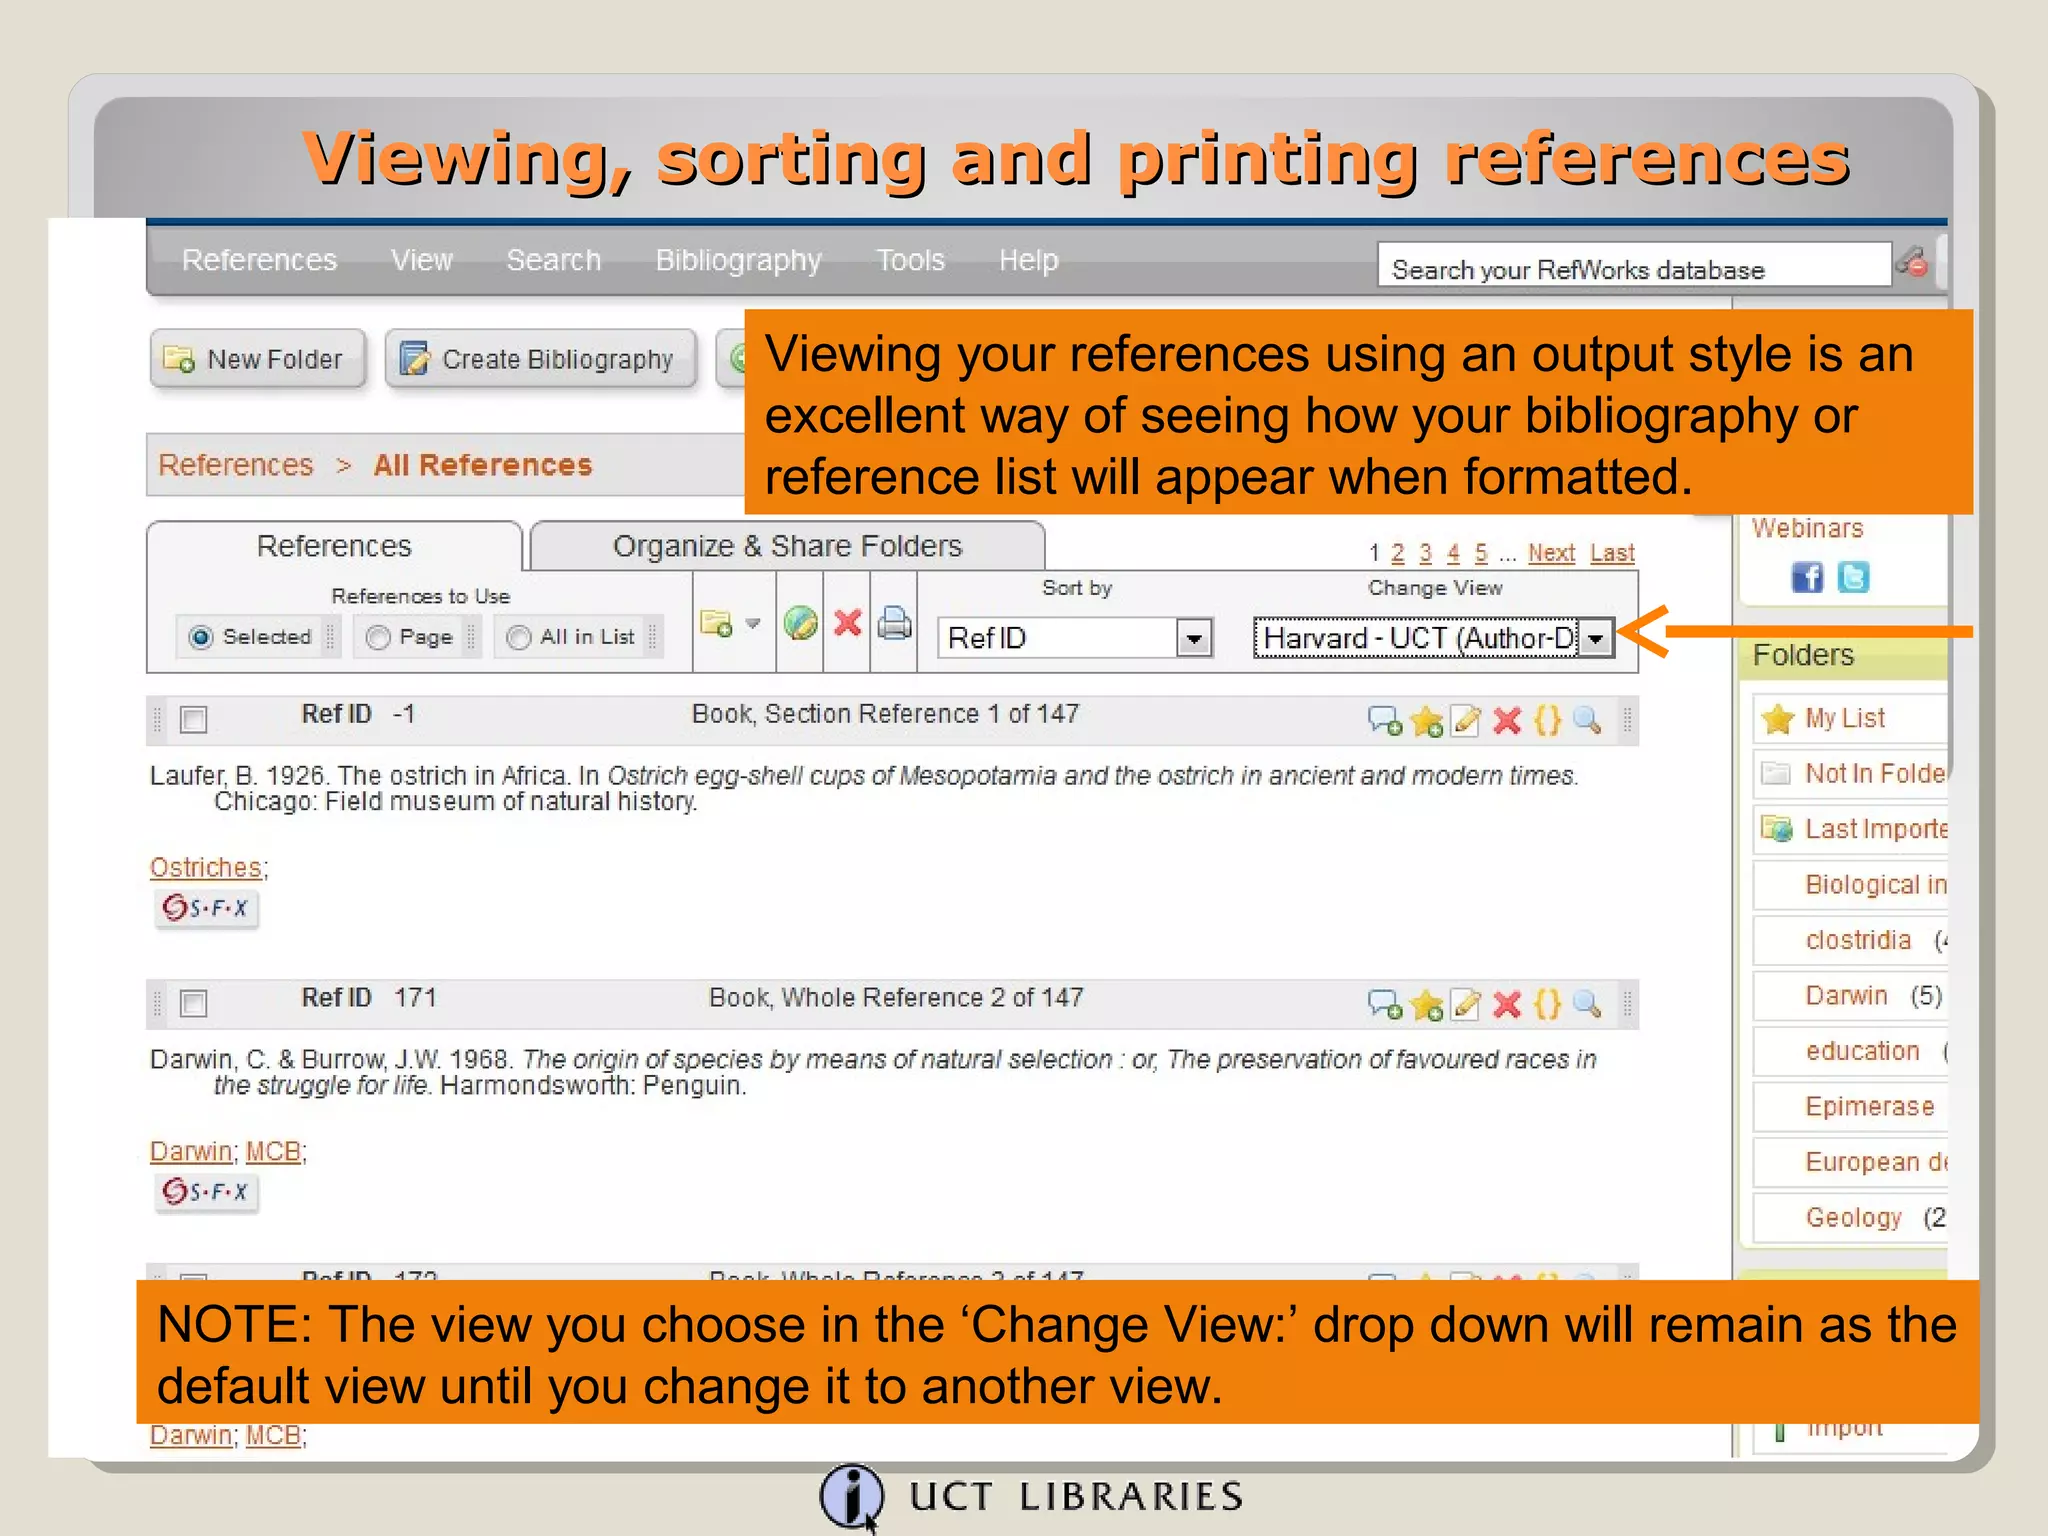Click the global edit icon
This screenshot has width=2048, height=1536.
800,623
